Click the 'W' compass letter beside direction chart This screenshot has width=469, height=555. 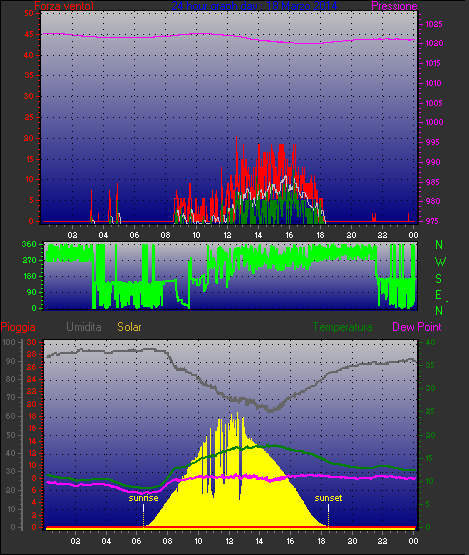(x=440, y=262)
